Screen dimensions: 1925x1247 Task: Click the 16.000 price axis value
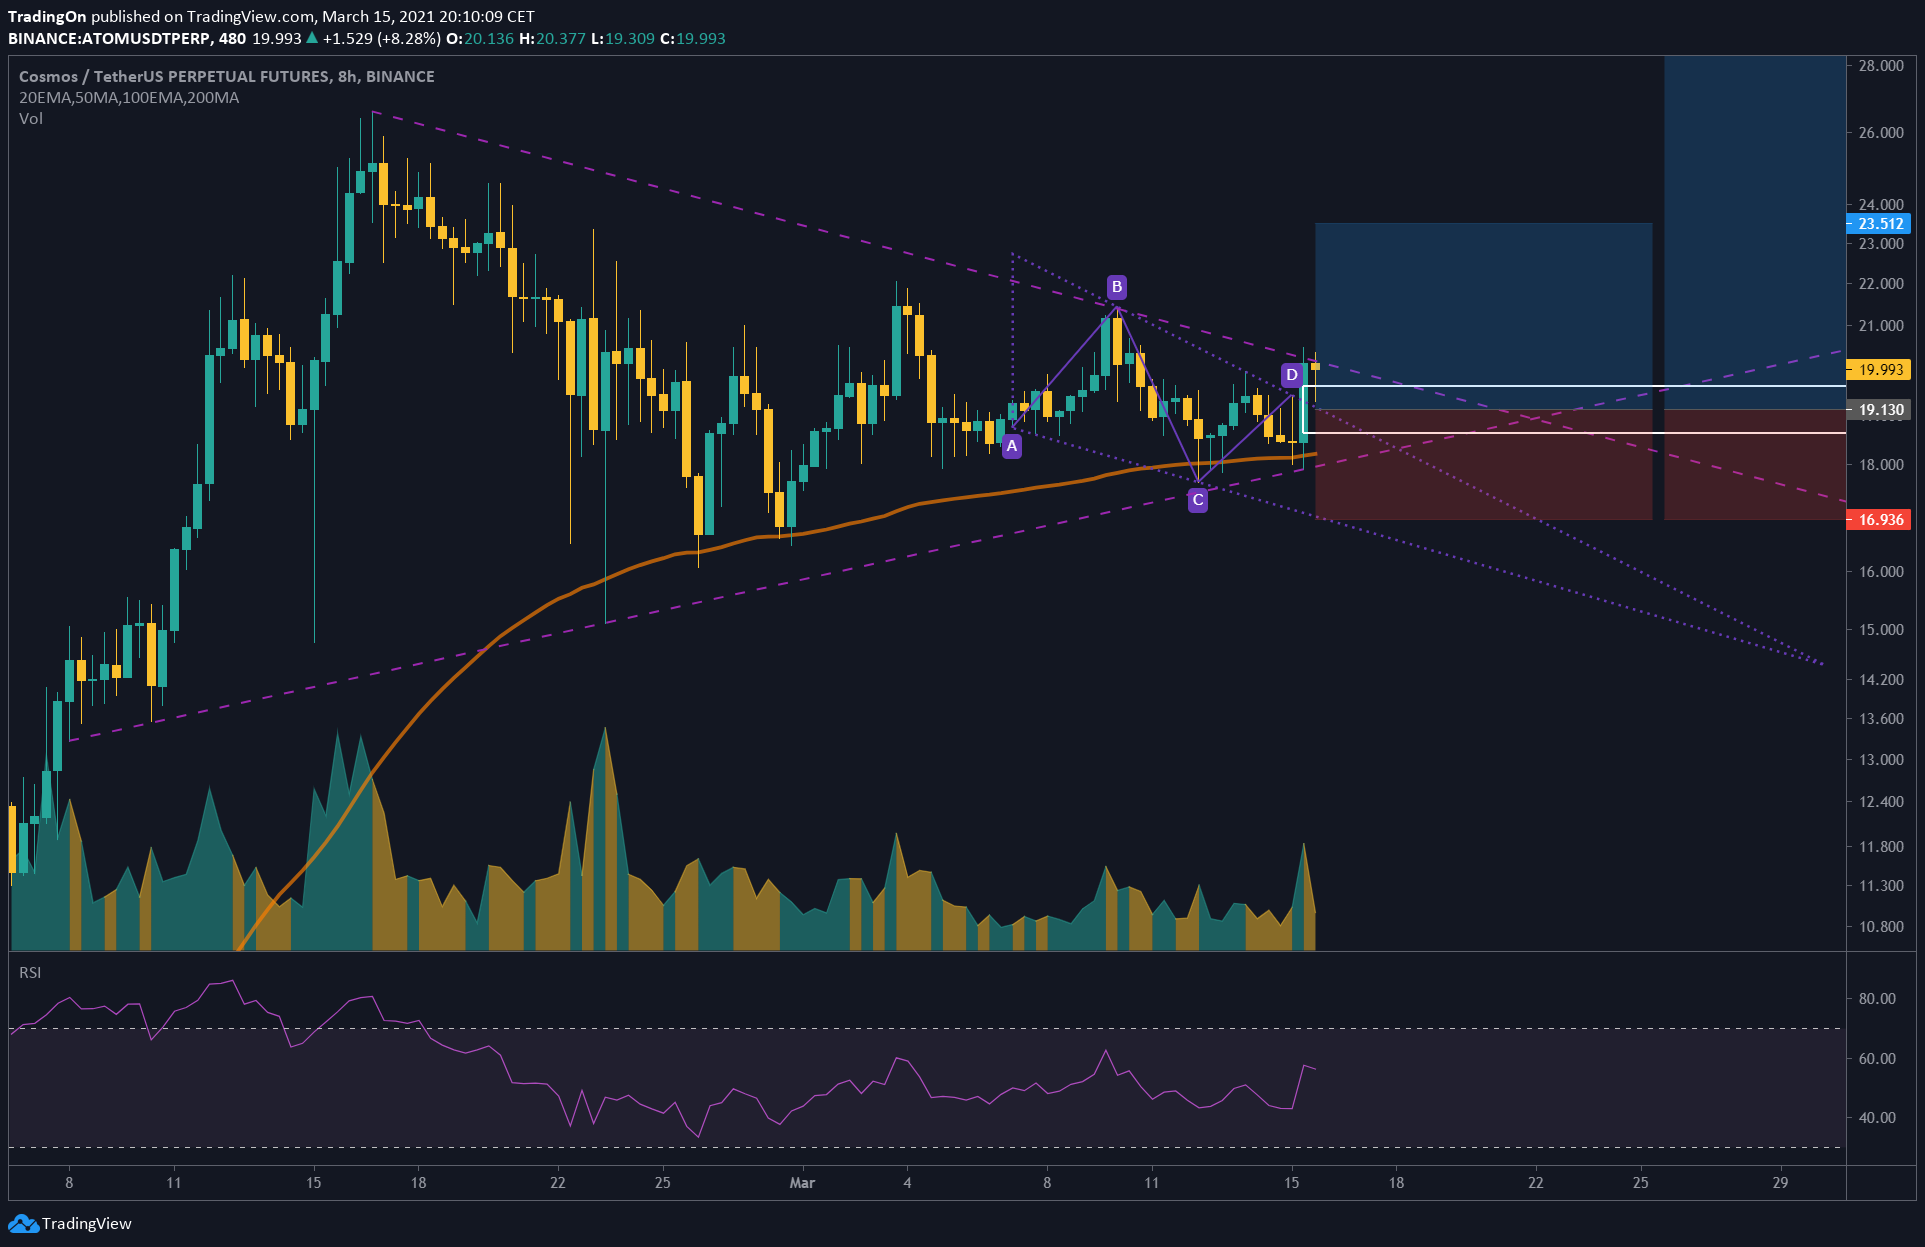click(x=1881, y=572)
